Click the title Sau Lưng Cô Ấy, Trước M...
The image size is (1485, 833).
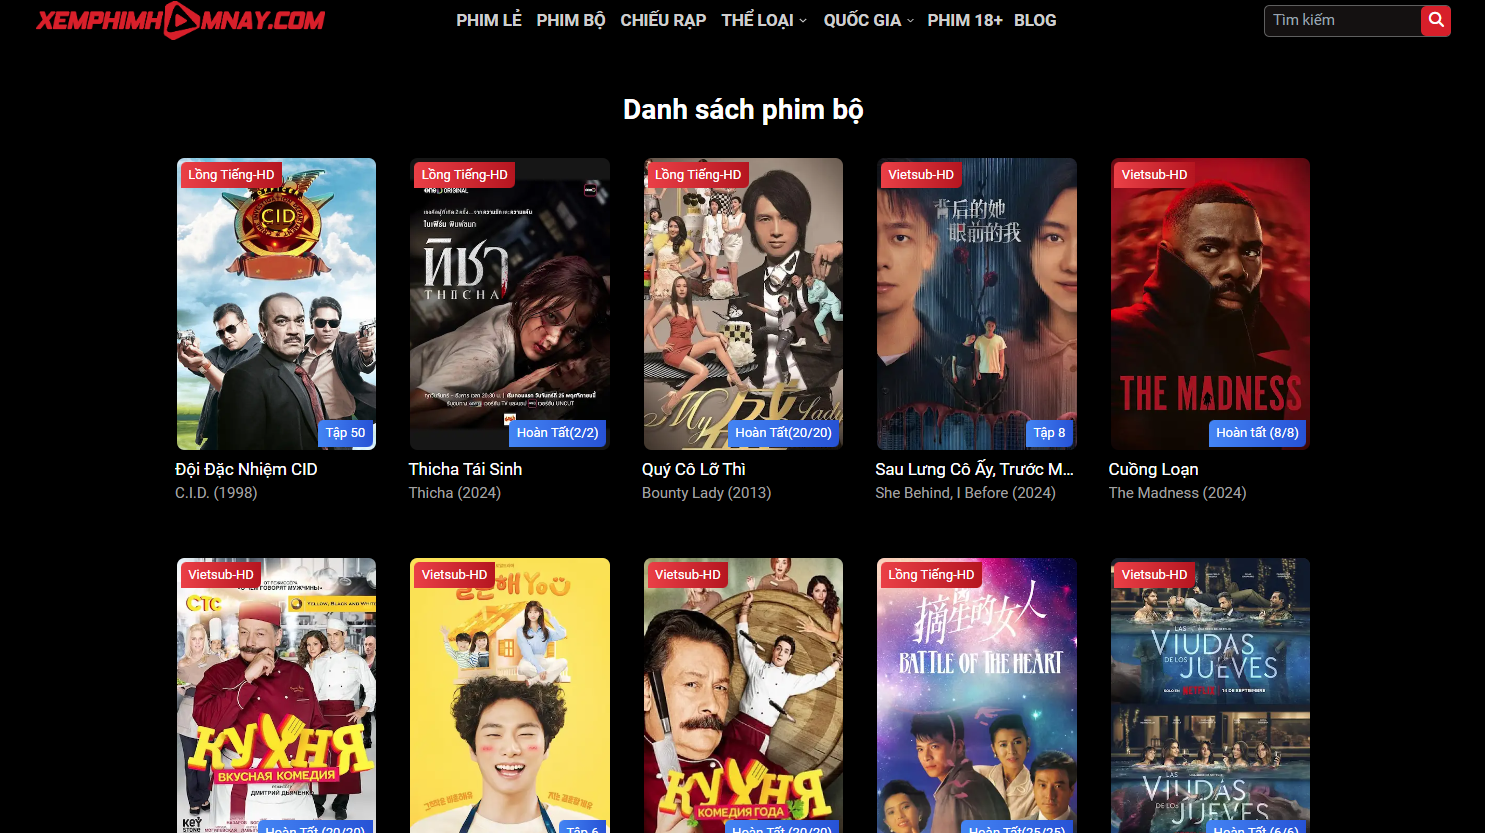[x=974, y=469]
